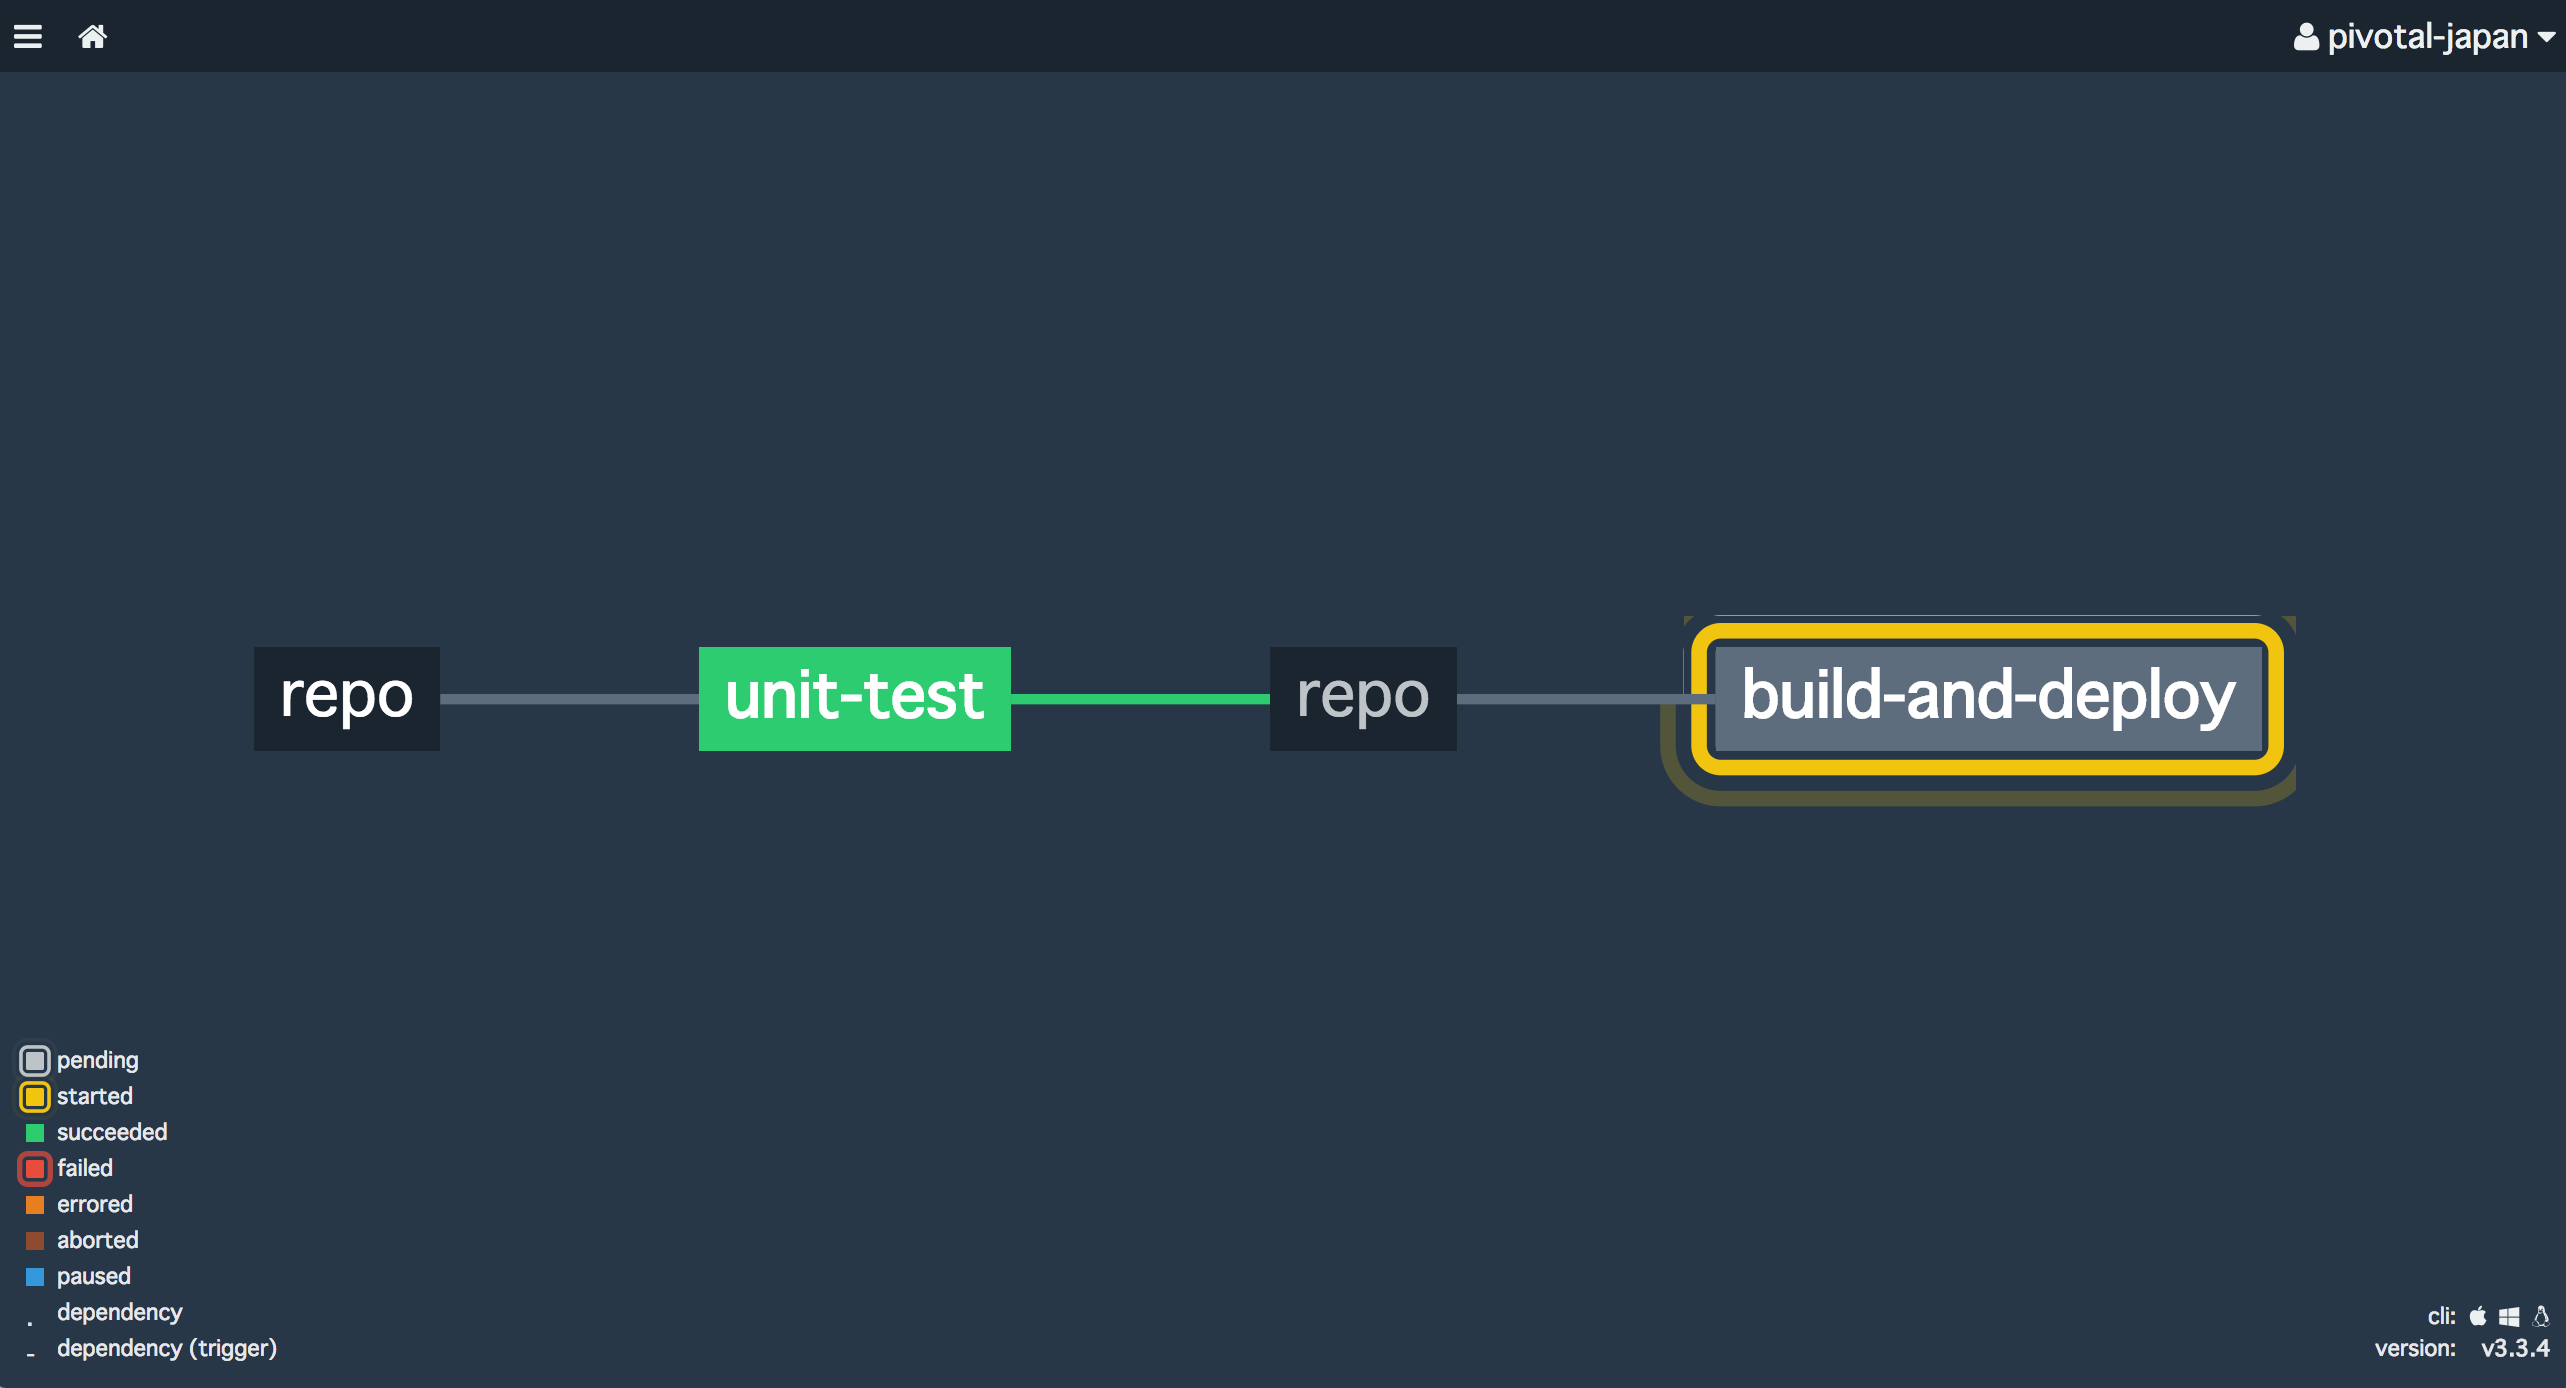The height and width of the screenshot is (1388, 2566).
Task: Open the build-and-deploy job
Action: (x=1988, y=698)
